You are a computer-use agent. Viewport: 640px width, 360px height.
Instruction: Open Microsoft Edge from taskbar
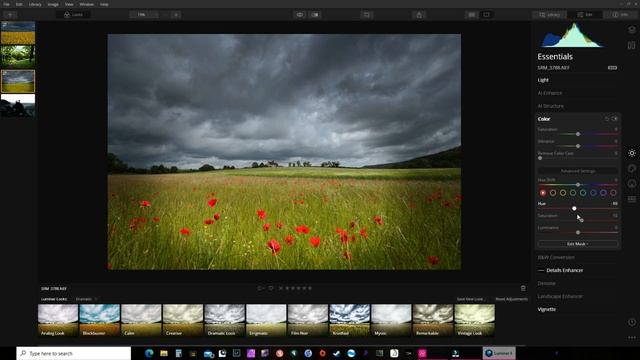pos(149,353)
